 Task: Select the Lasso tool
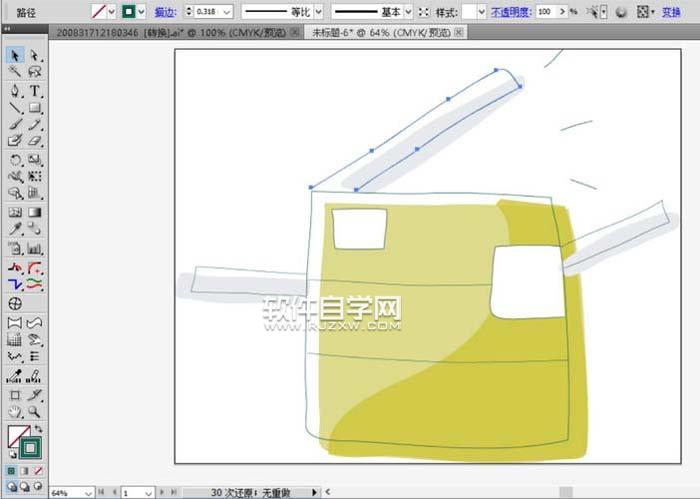point(34,71)
